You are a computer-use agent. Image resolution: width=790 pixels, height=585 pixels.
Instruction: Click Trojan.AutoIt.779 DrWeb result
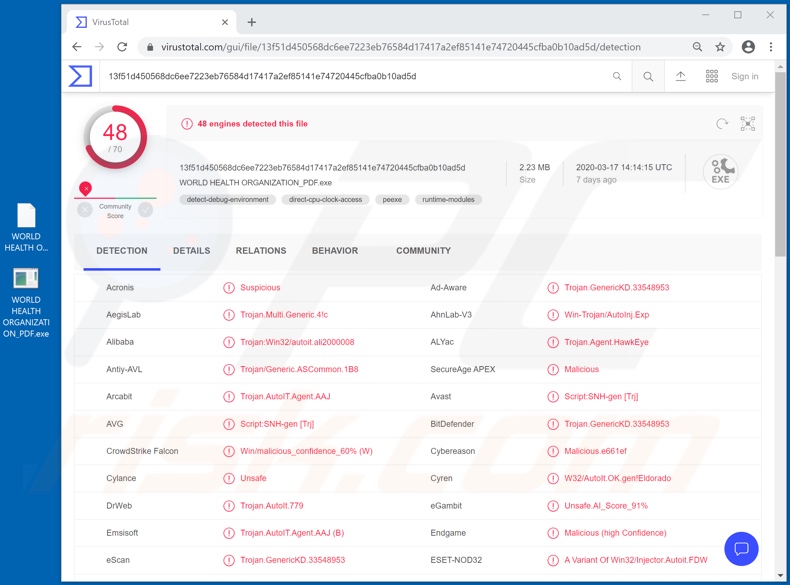pos(272,505)
